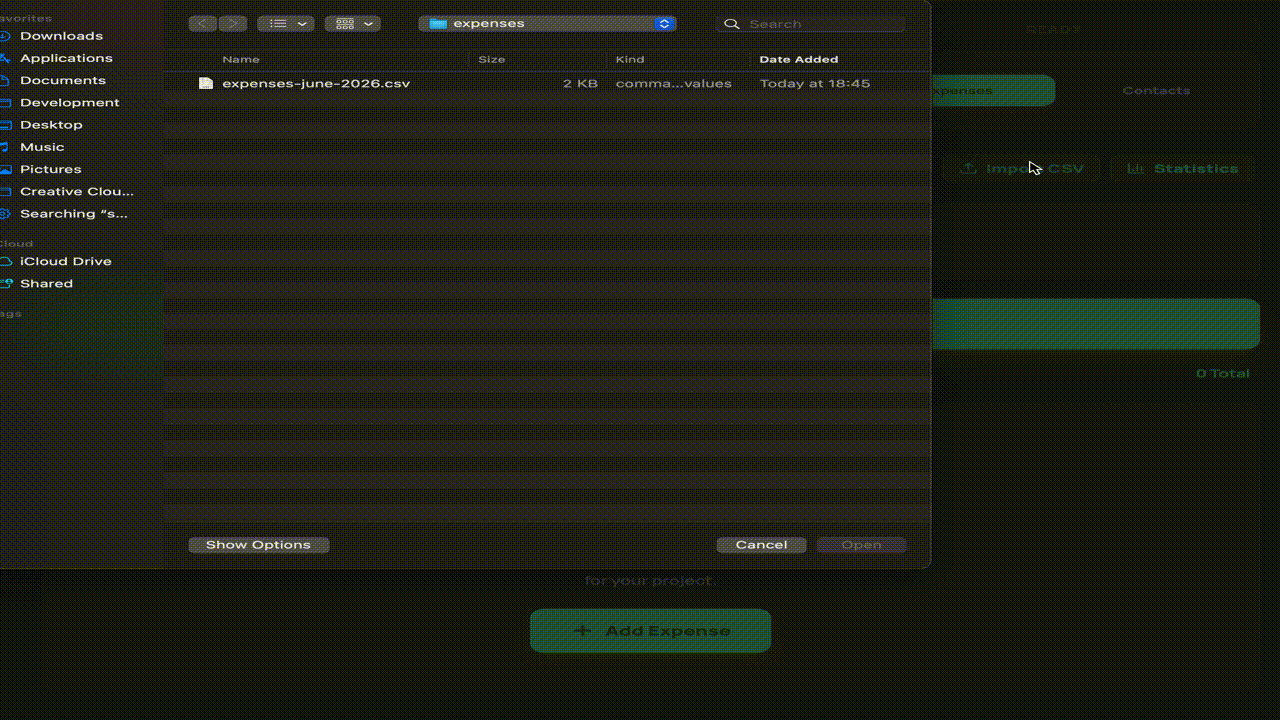Open Desktop in the sidebar
The height and width of the screenshot is (720, 1280).
click(x=51, y=125)
